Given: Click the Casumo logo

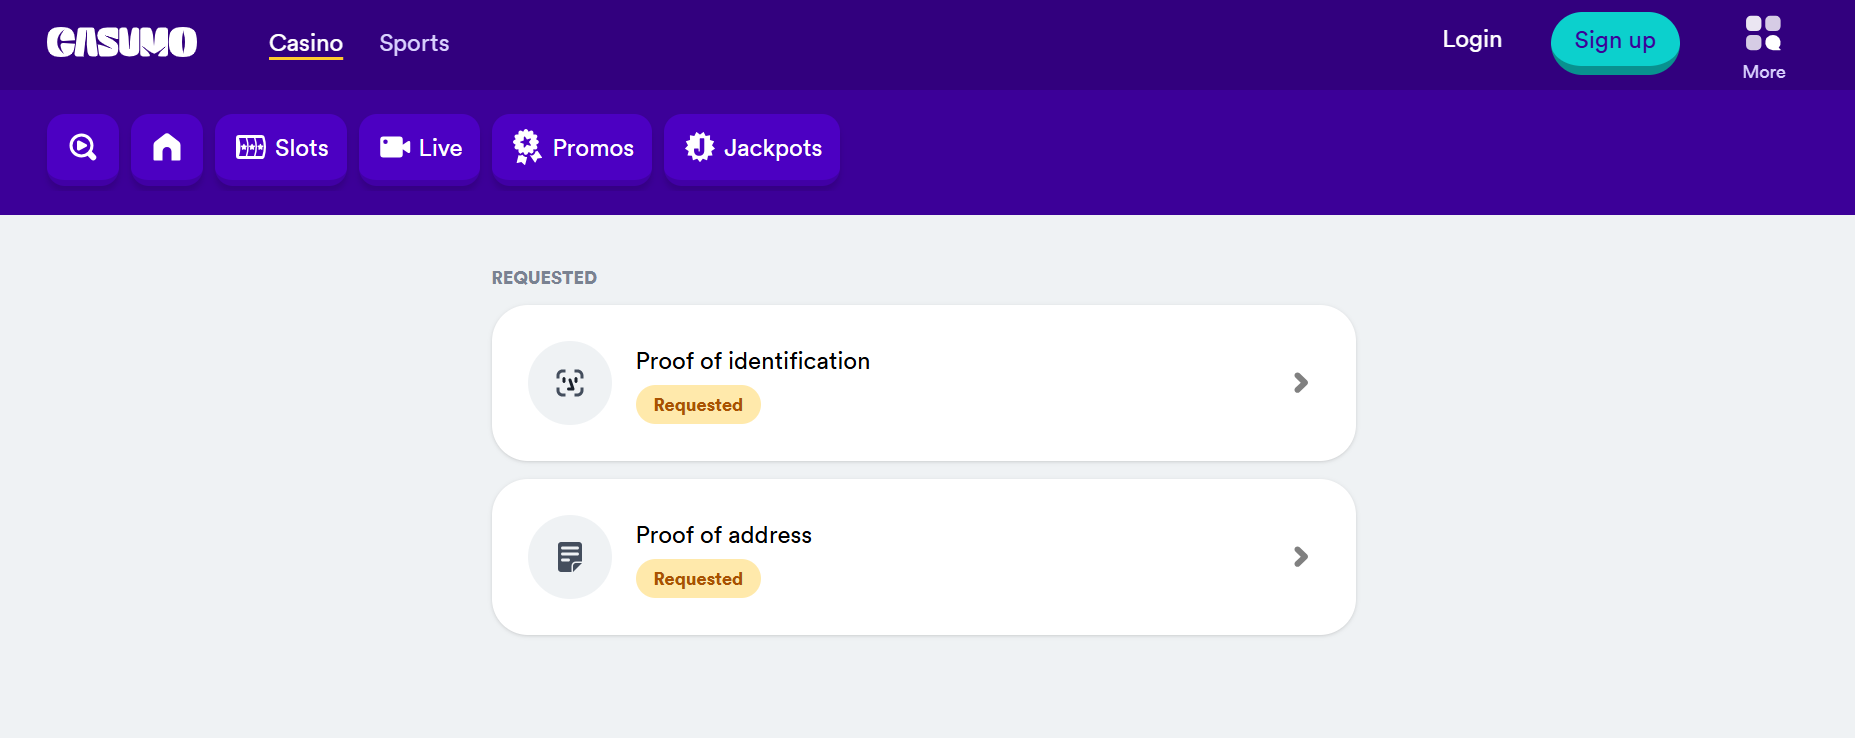Looking at the screenshot, I should click(x=122, y=42).
